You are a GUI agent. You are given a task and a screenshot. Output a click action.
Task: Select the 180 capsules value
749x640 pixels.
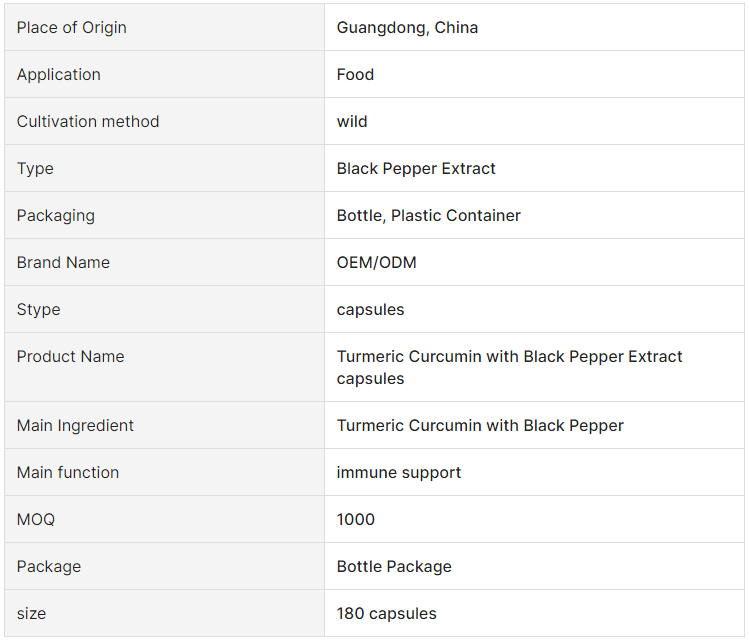(386, 613)
